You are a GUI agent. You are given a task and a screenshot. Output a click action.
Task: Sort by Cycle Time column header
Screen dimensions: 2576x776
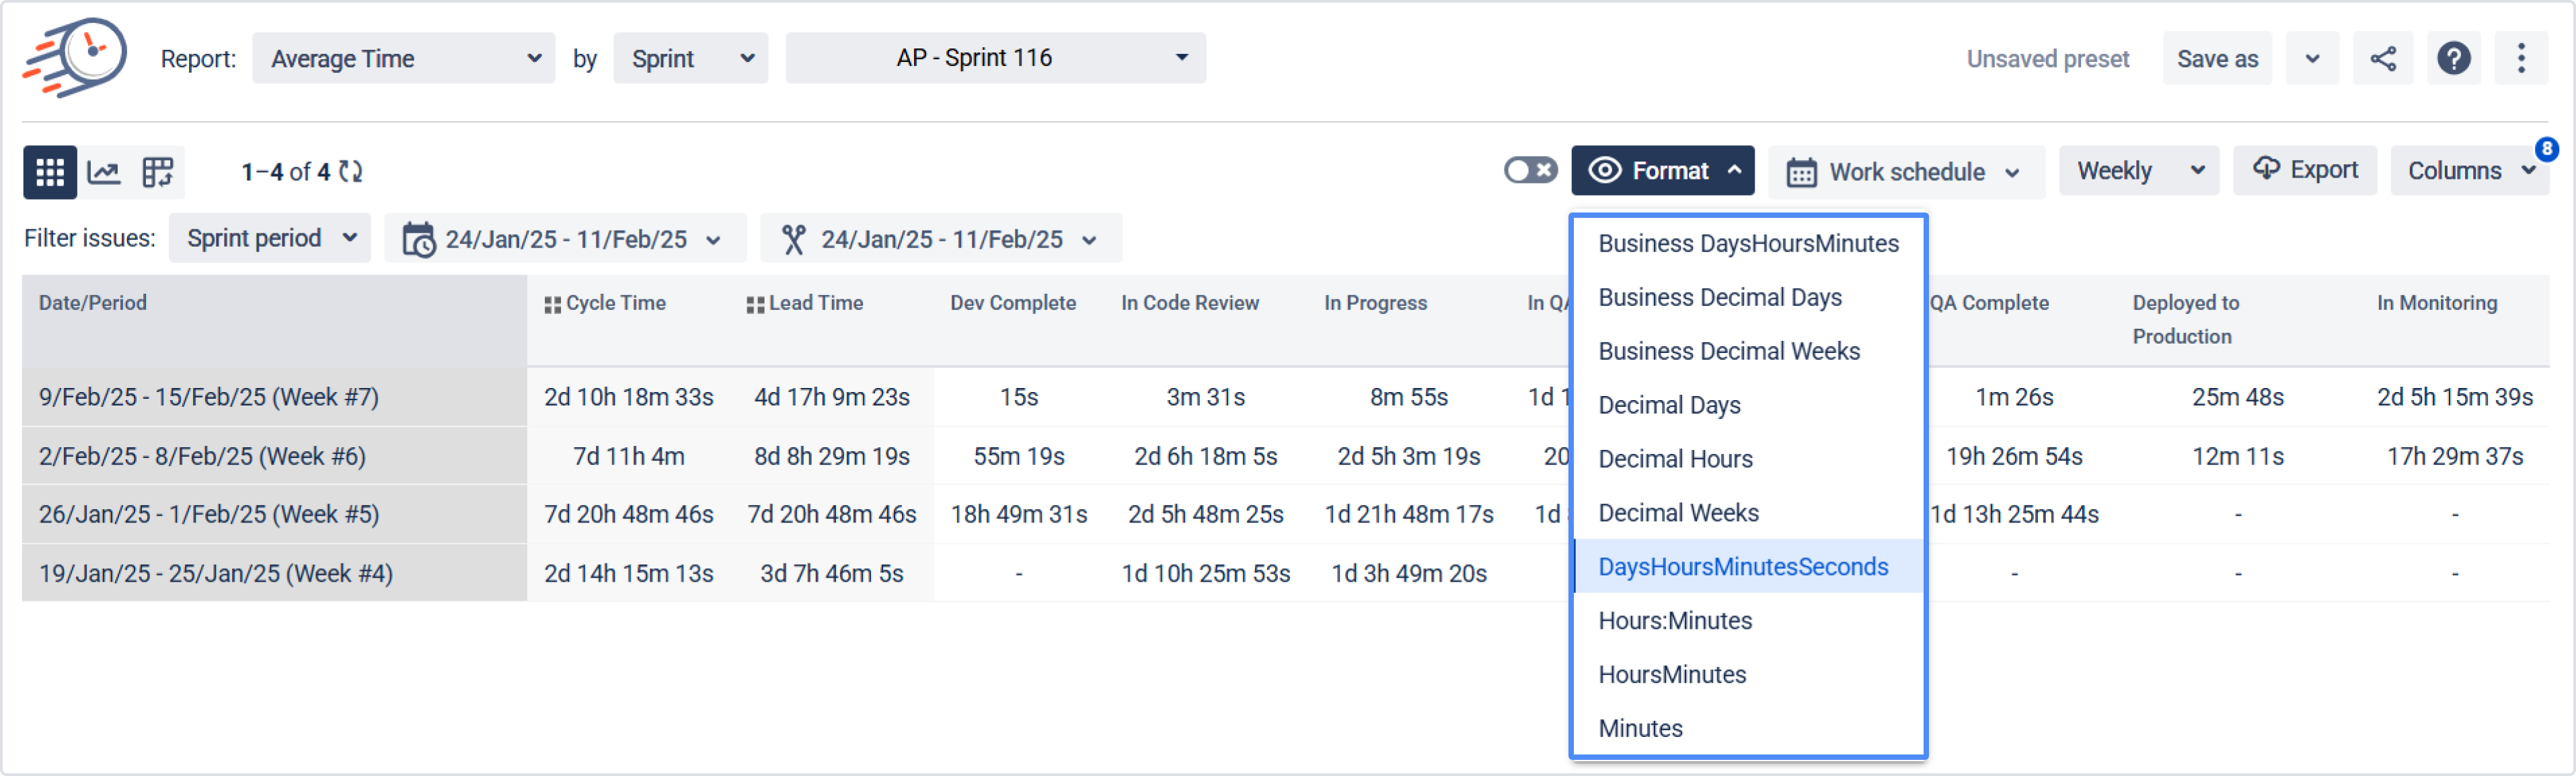point(615,303)
